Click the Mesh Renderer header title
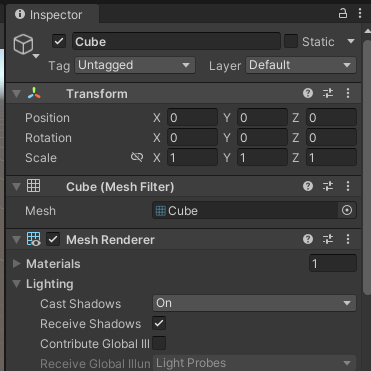The image size is (371, 371). 110,240
